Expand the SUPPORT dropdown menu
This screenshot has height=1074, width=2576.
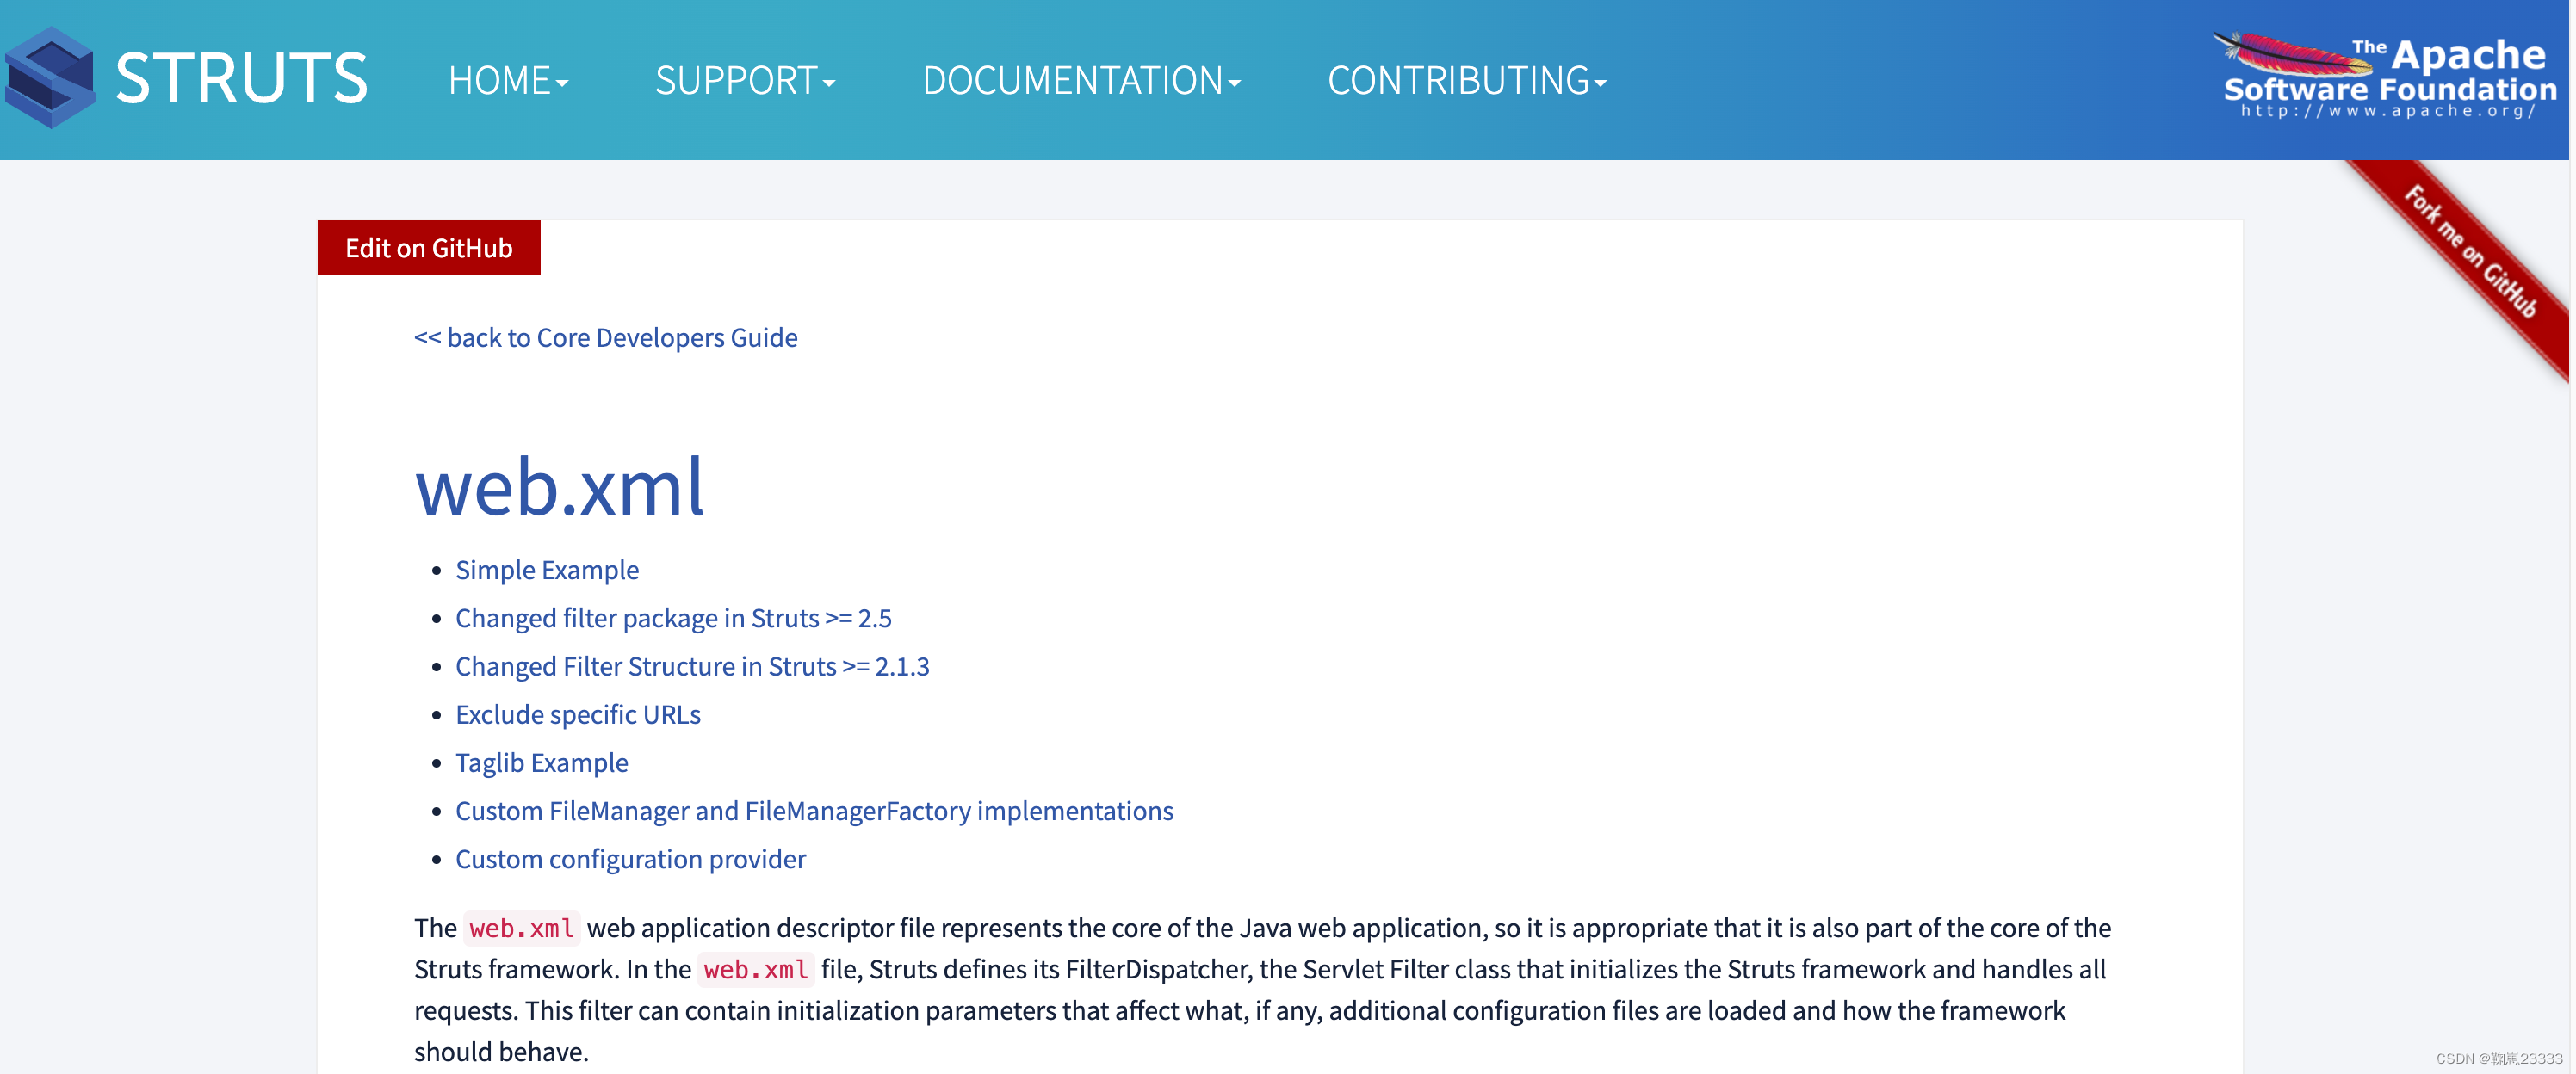(x=745, y=81)
